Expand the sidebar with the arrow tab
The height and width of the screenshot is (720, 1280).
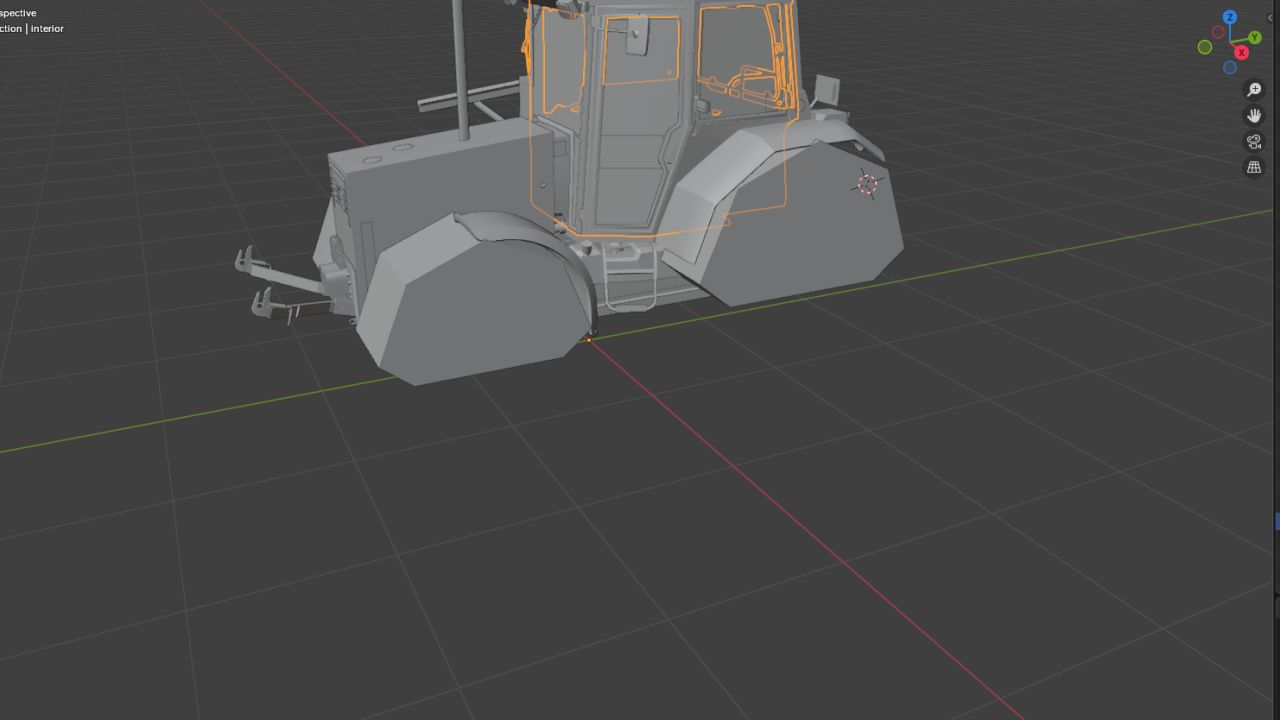[1271, 17]
